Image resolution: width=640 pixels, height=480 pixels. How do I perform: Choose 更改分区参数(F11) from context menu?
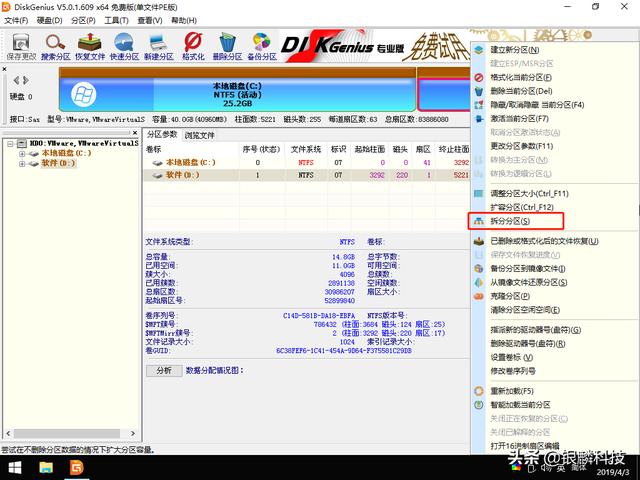click(x=554, y=146)
